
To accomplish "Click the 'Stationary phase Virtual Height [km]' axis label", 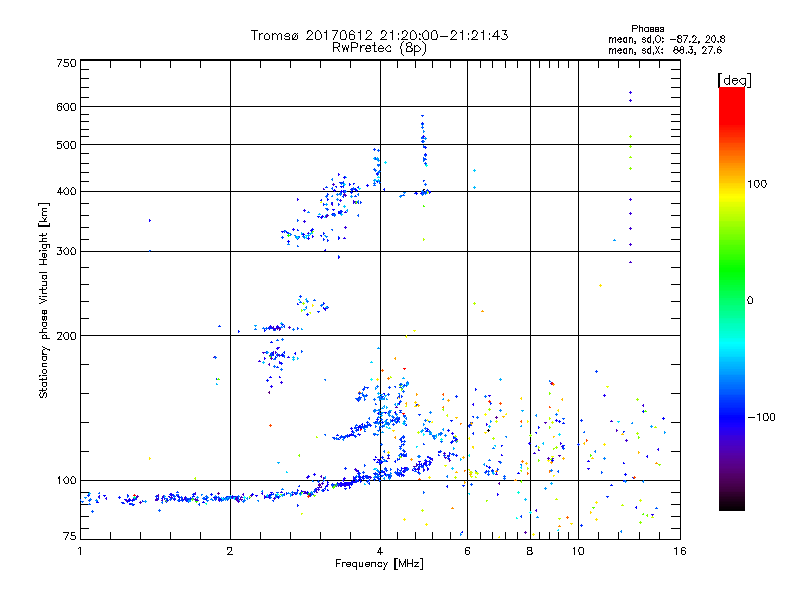I will (x=44, y=301).
